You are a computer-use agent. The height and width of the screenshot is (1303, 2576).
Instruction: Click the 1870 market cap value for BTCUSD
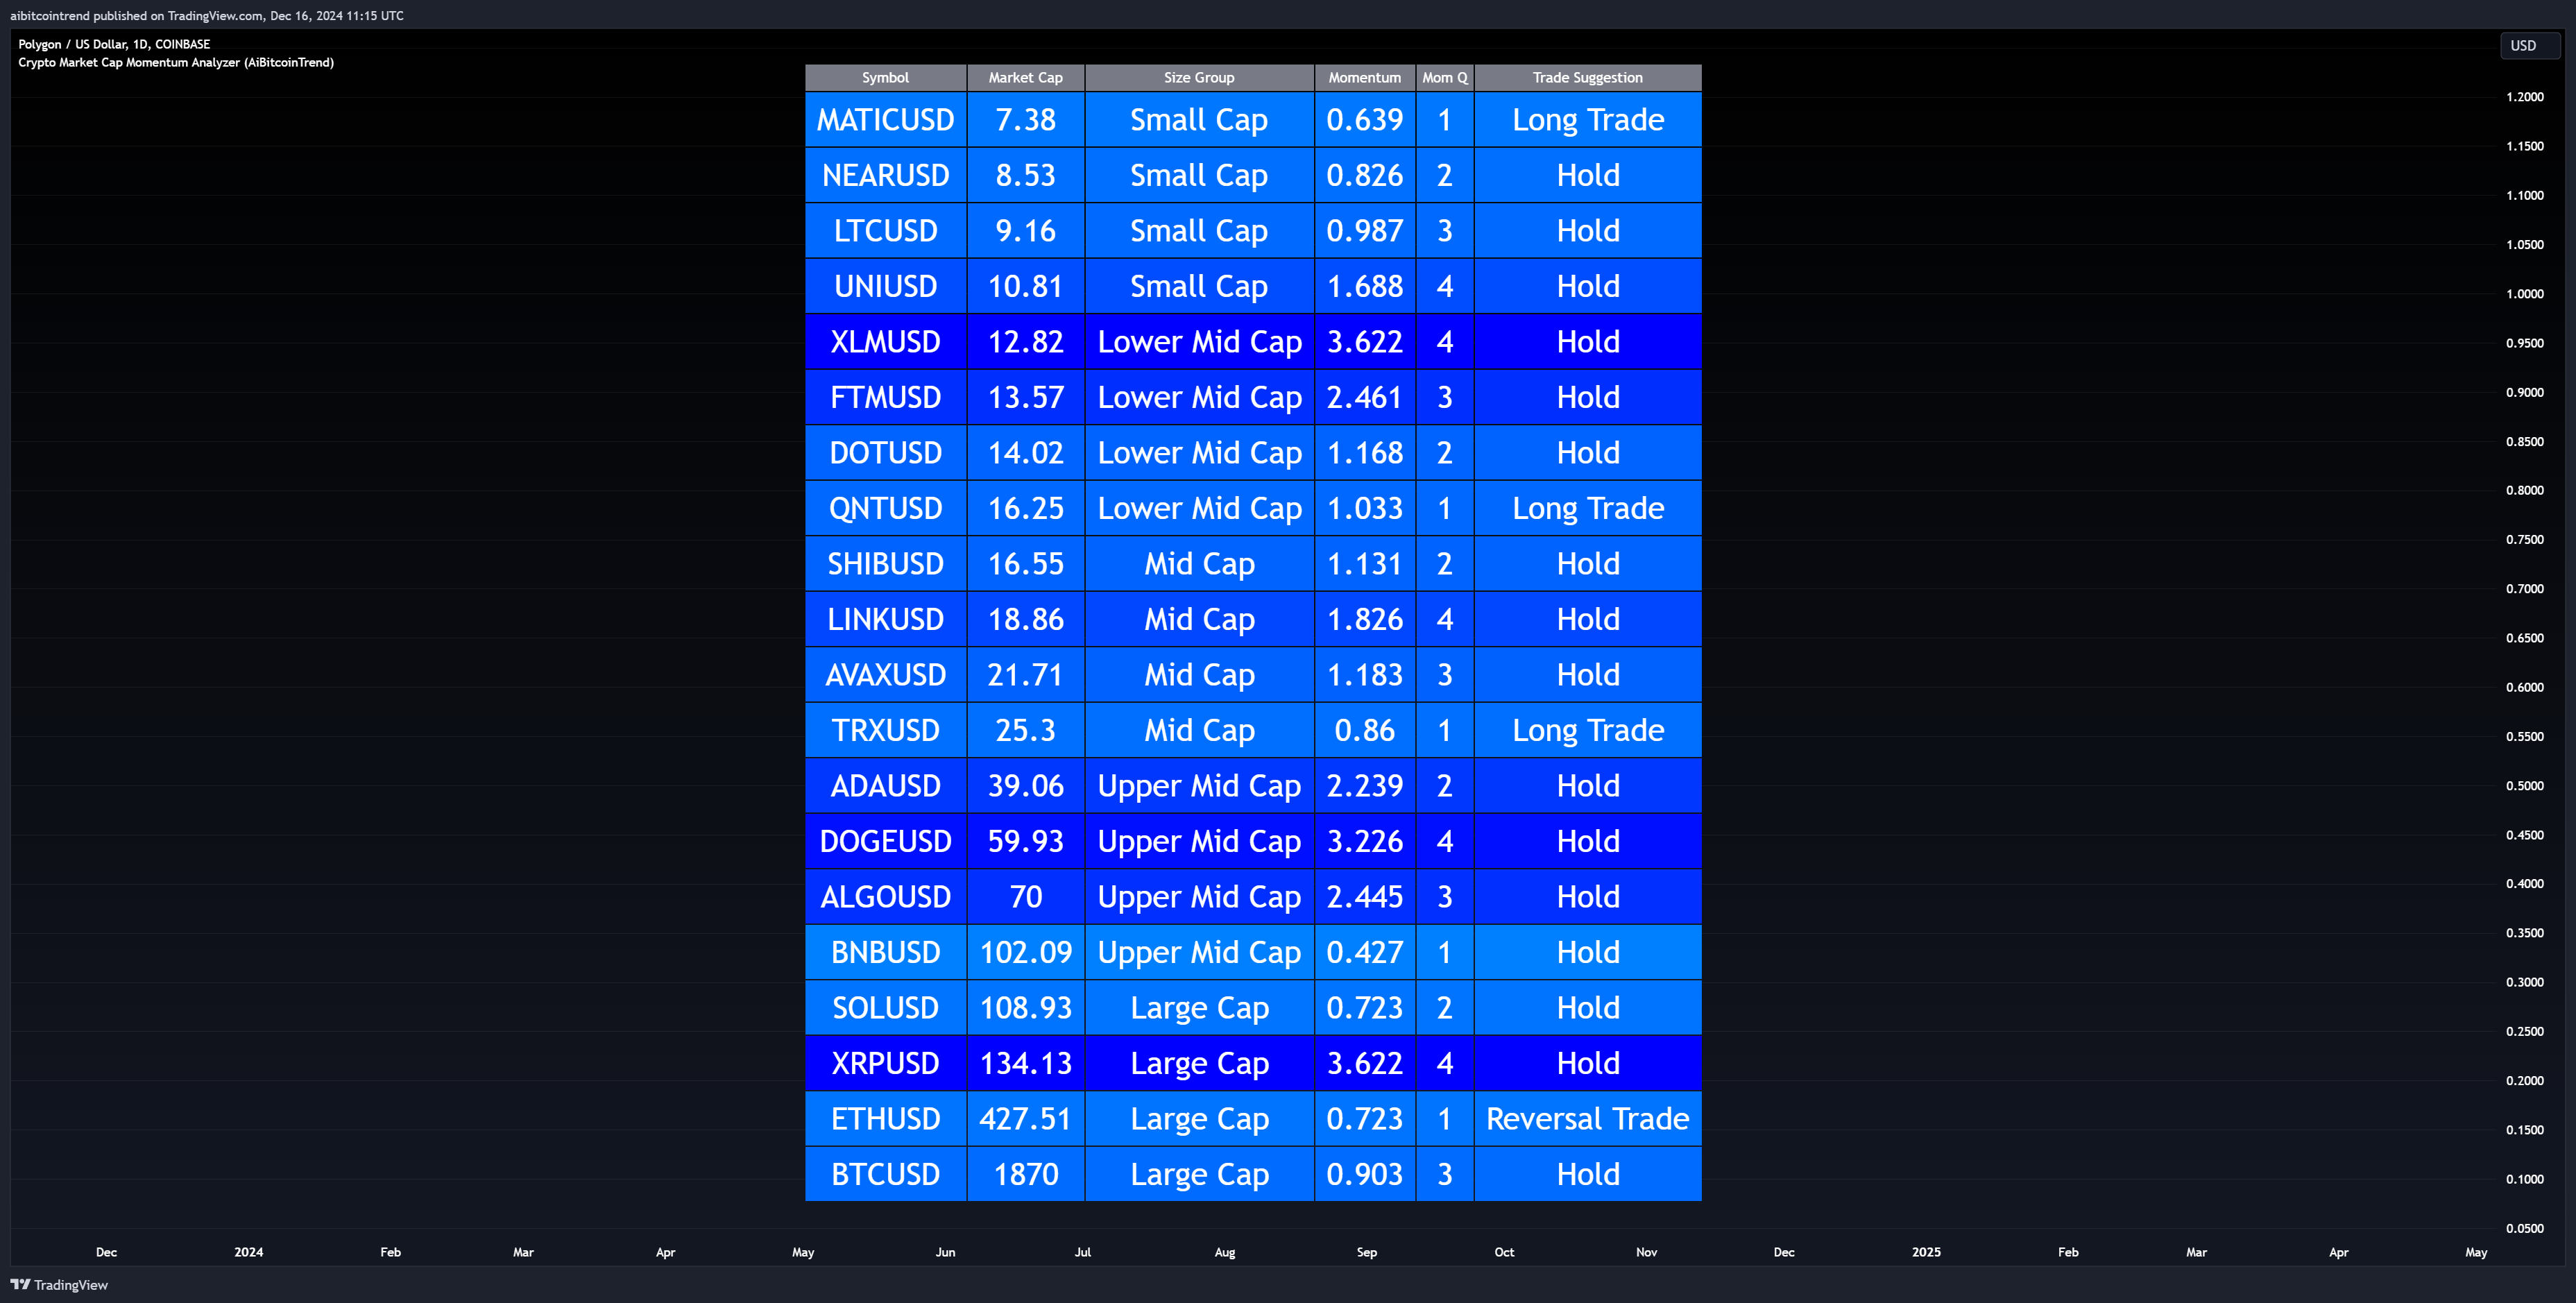(1025, 1174)
